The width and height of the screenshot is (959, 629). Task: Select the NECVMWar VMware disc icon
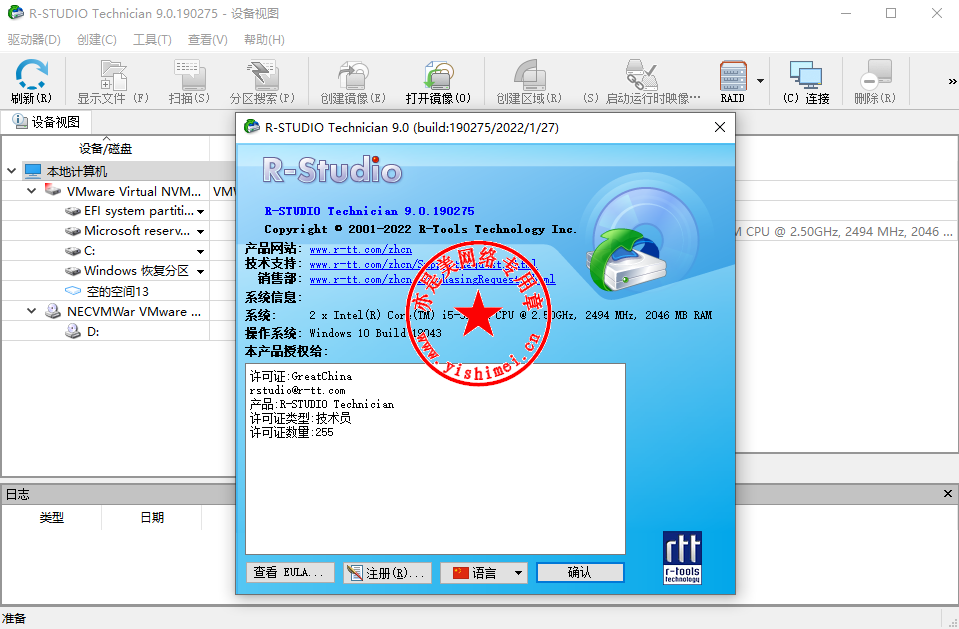point(53,311)
